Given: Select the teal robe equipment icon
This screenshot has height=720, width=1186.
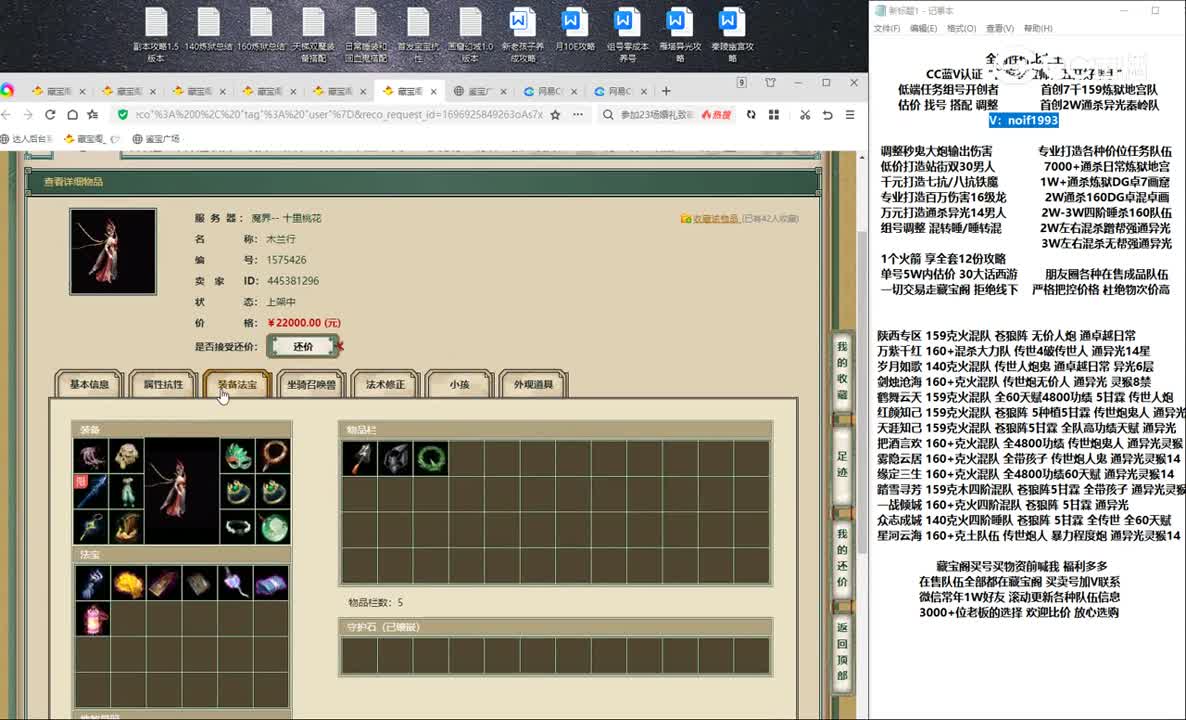Looking at the screenshot, I should [x=126, y=491].
